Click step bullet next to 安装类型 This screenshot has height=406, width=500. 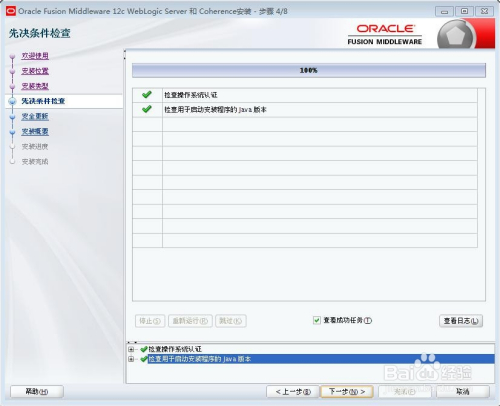click(x=13, y=86)
